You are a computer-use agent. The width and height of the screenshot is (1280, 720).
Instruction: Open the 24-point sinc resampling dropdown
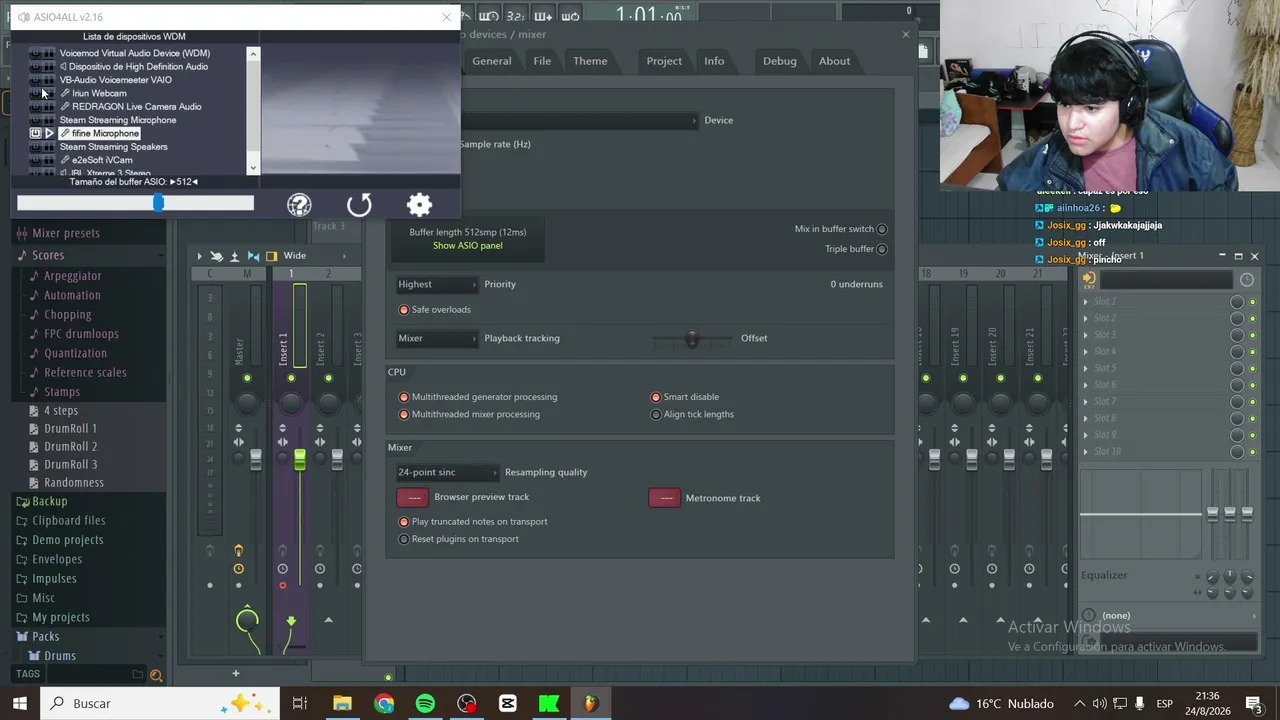[447, 472]
